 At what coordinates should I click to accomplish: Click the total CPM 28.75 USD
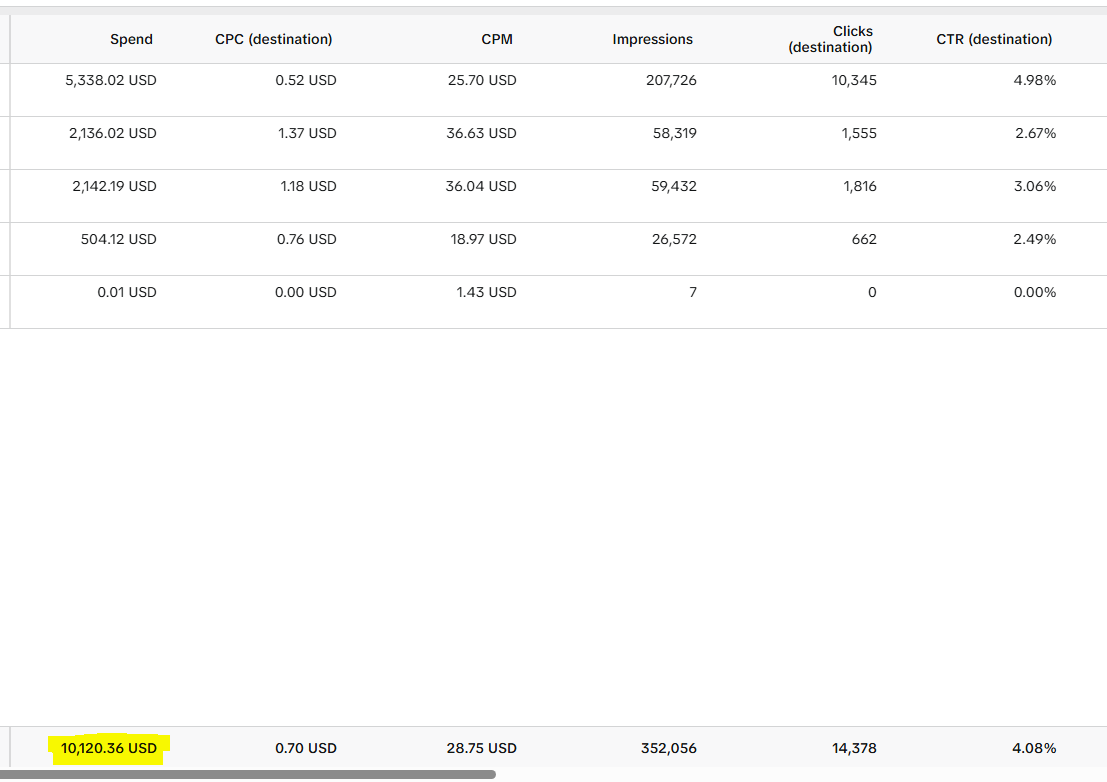pos(481,748)
